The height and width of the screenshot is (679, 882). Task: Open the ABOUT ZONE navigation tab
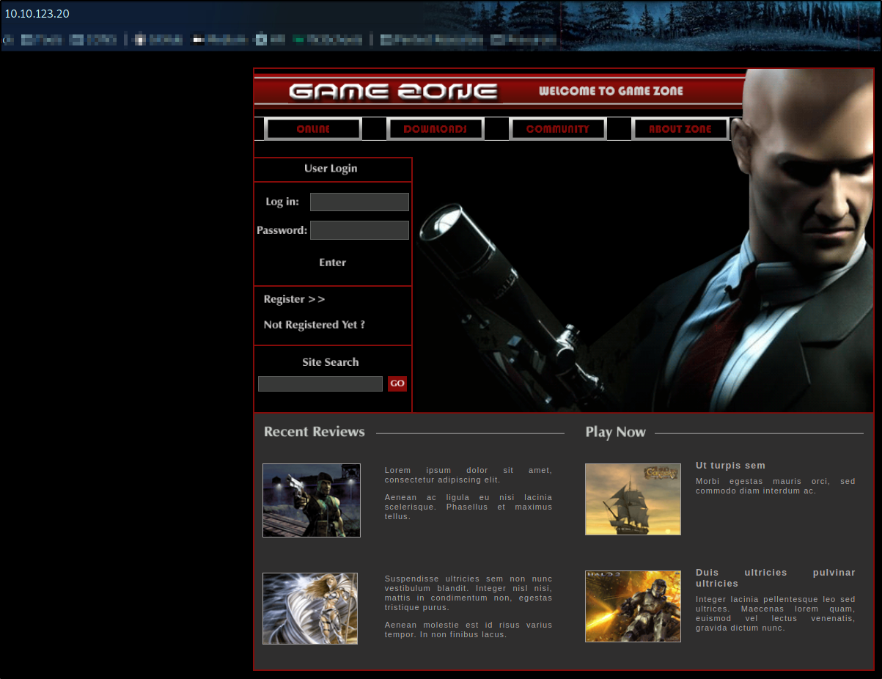pyautogui.click(x=680, y=129)
